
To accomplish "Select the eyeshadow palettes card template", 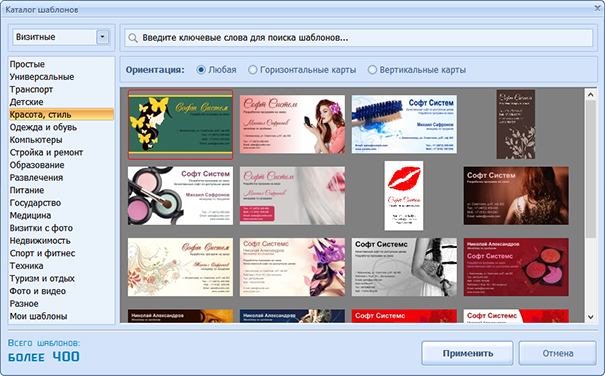I will 180,196.
